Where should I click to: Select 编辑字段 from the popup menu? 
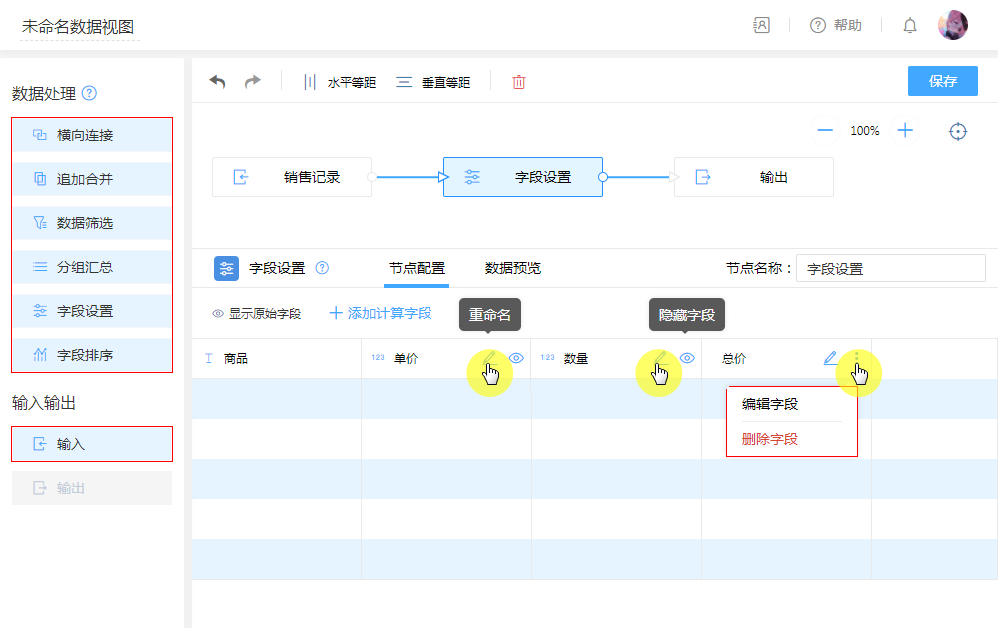(x=770, y=405)
